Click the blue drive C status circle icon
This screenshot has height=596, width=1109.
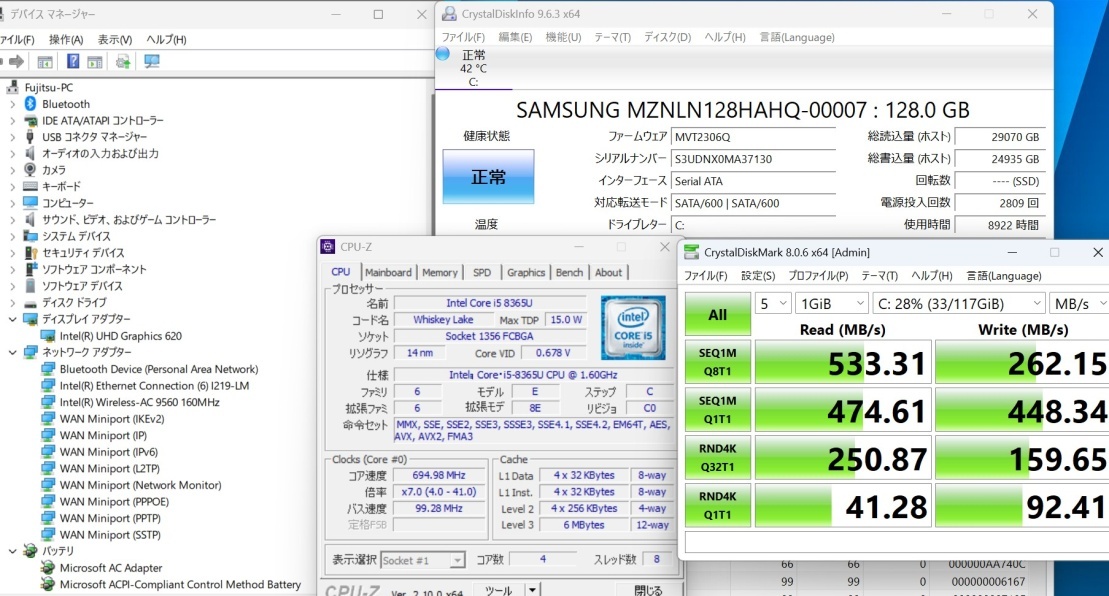click(x=442, y=54)
